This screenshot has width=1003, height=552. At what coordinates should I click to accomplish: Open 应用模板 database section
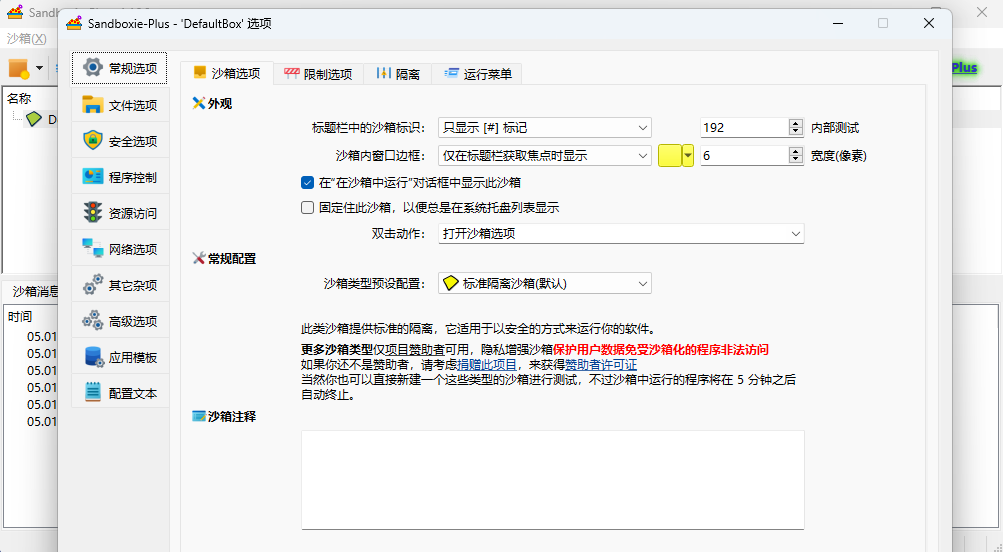tap(120, 357)
